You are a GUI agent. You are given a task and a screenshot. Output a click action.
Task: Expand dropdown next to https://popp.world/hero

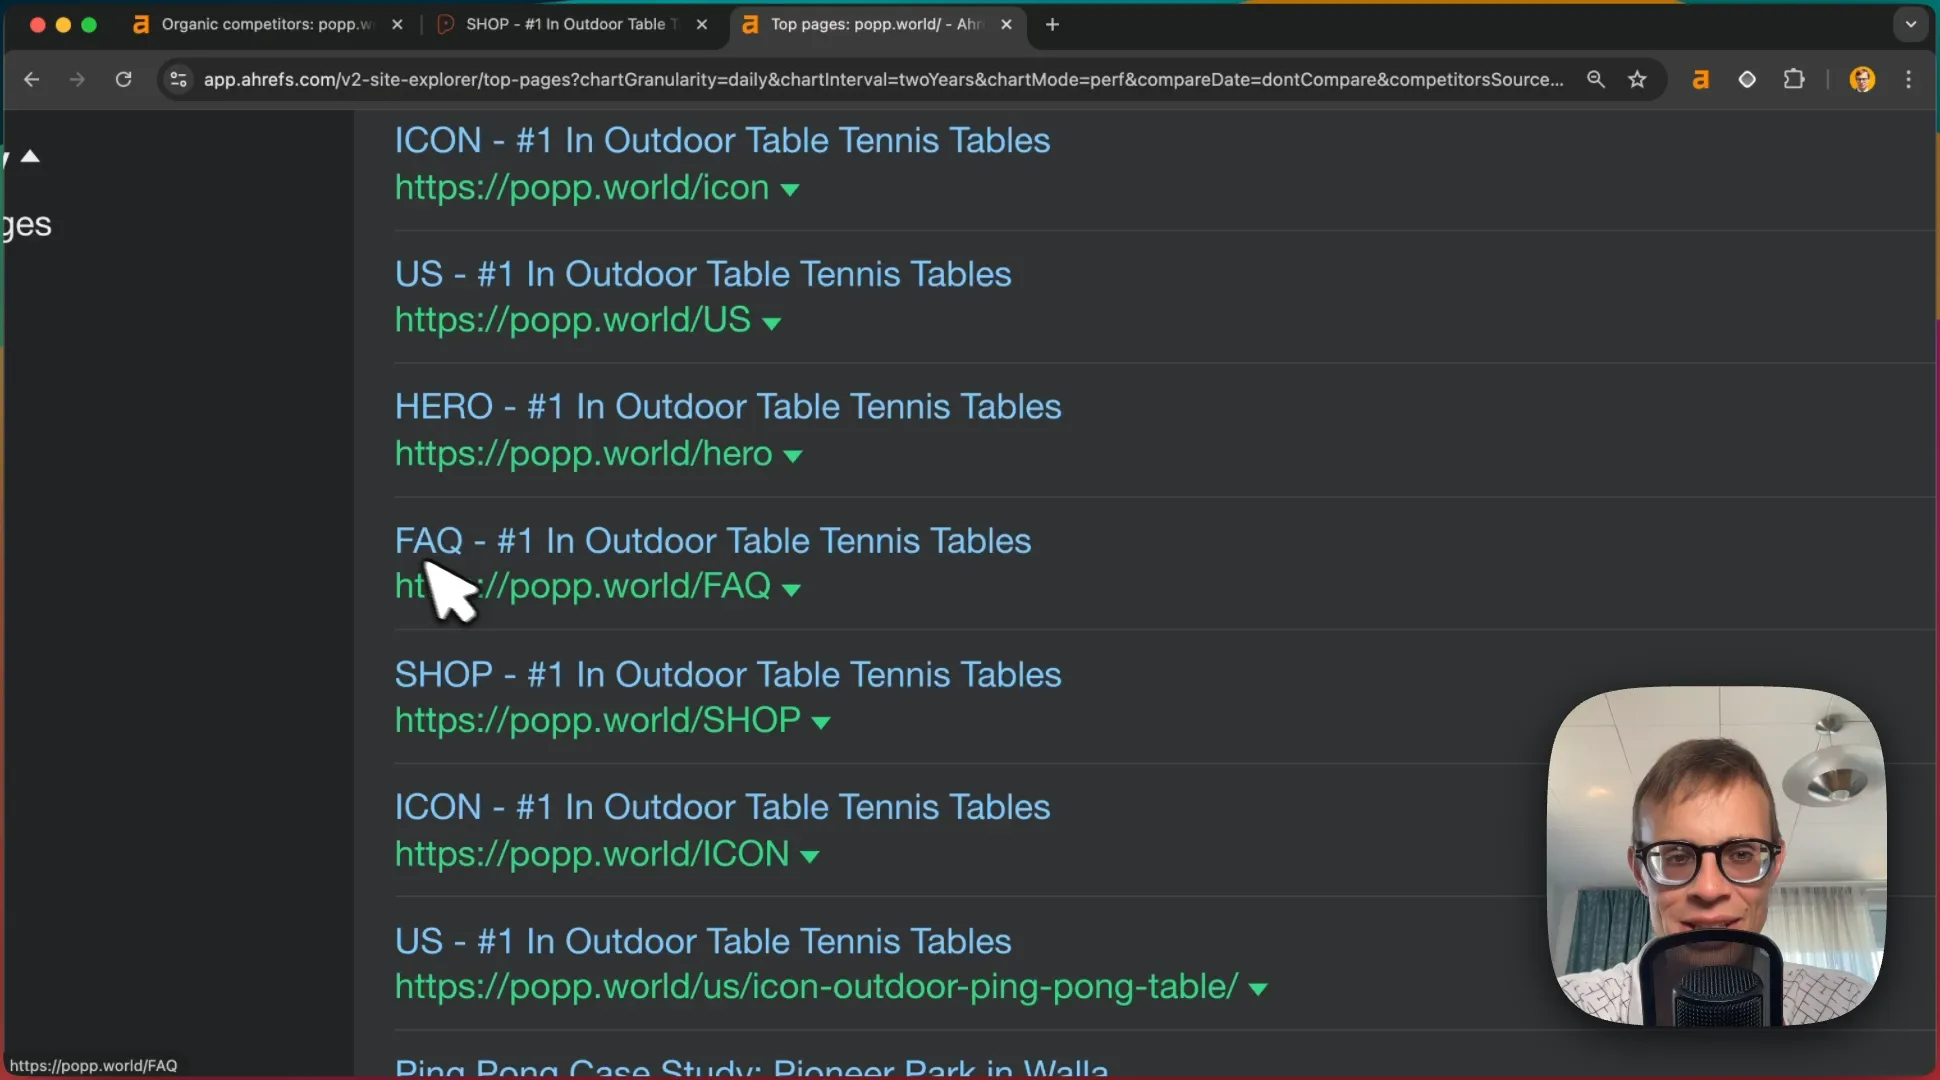tap(792, 456)
